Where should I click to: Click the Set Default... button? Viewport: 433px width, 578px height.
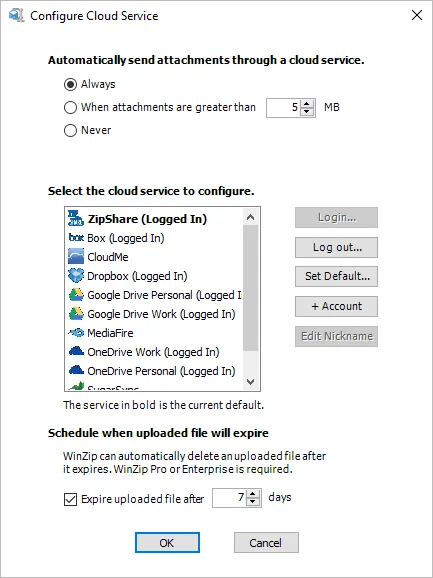click(x=336, y=276)
